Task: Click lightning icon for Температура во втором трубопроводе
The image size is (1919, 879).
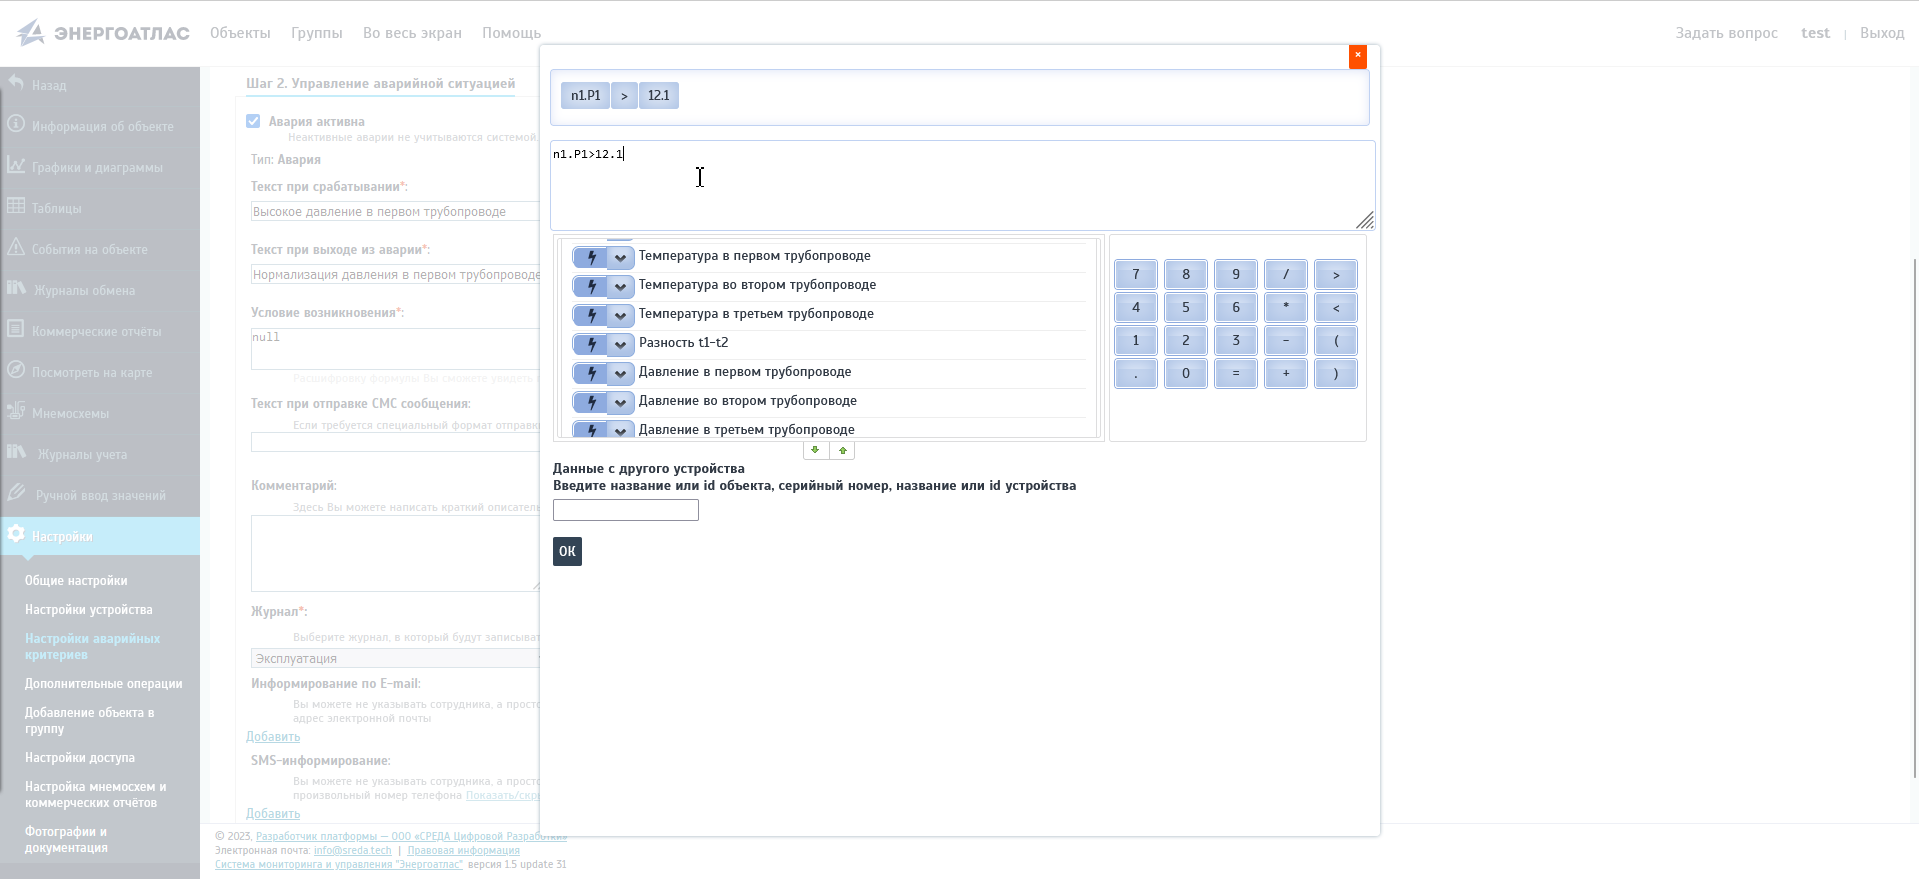Action: tap(591, 286)
